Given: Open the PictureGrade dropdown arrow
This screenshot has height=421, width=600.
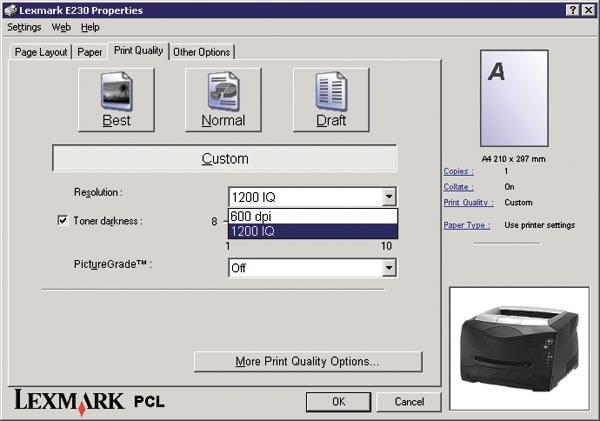Looking at the screenshot, I should (x=389, y=268).
